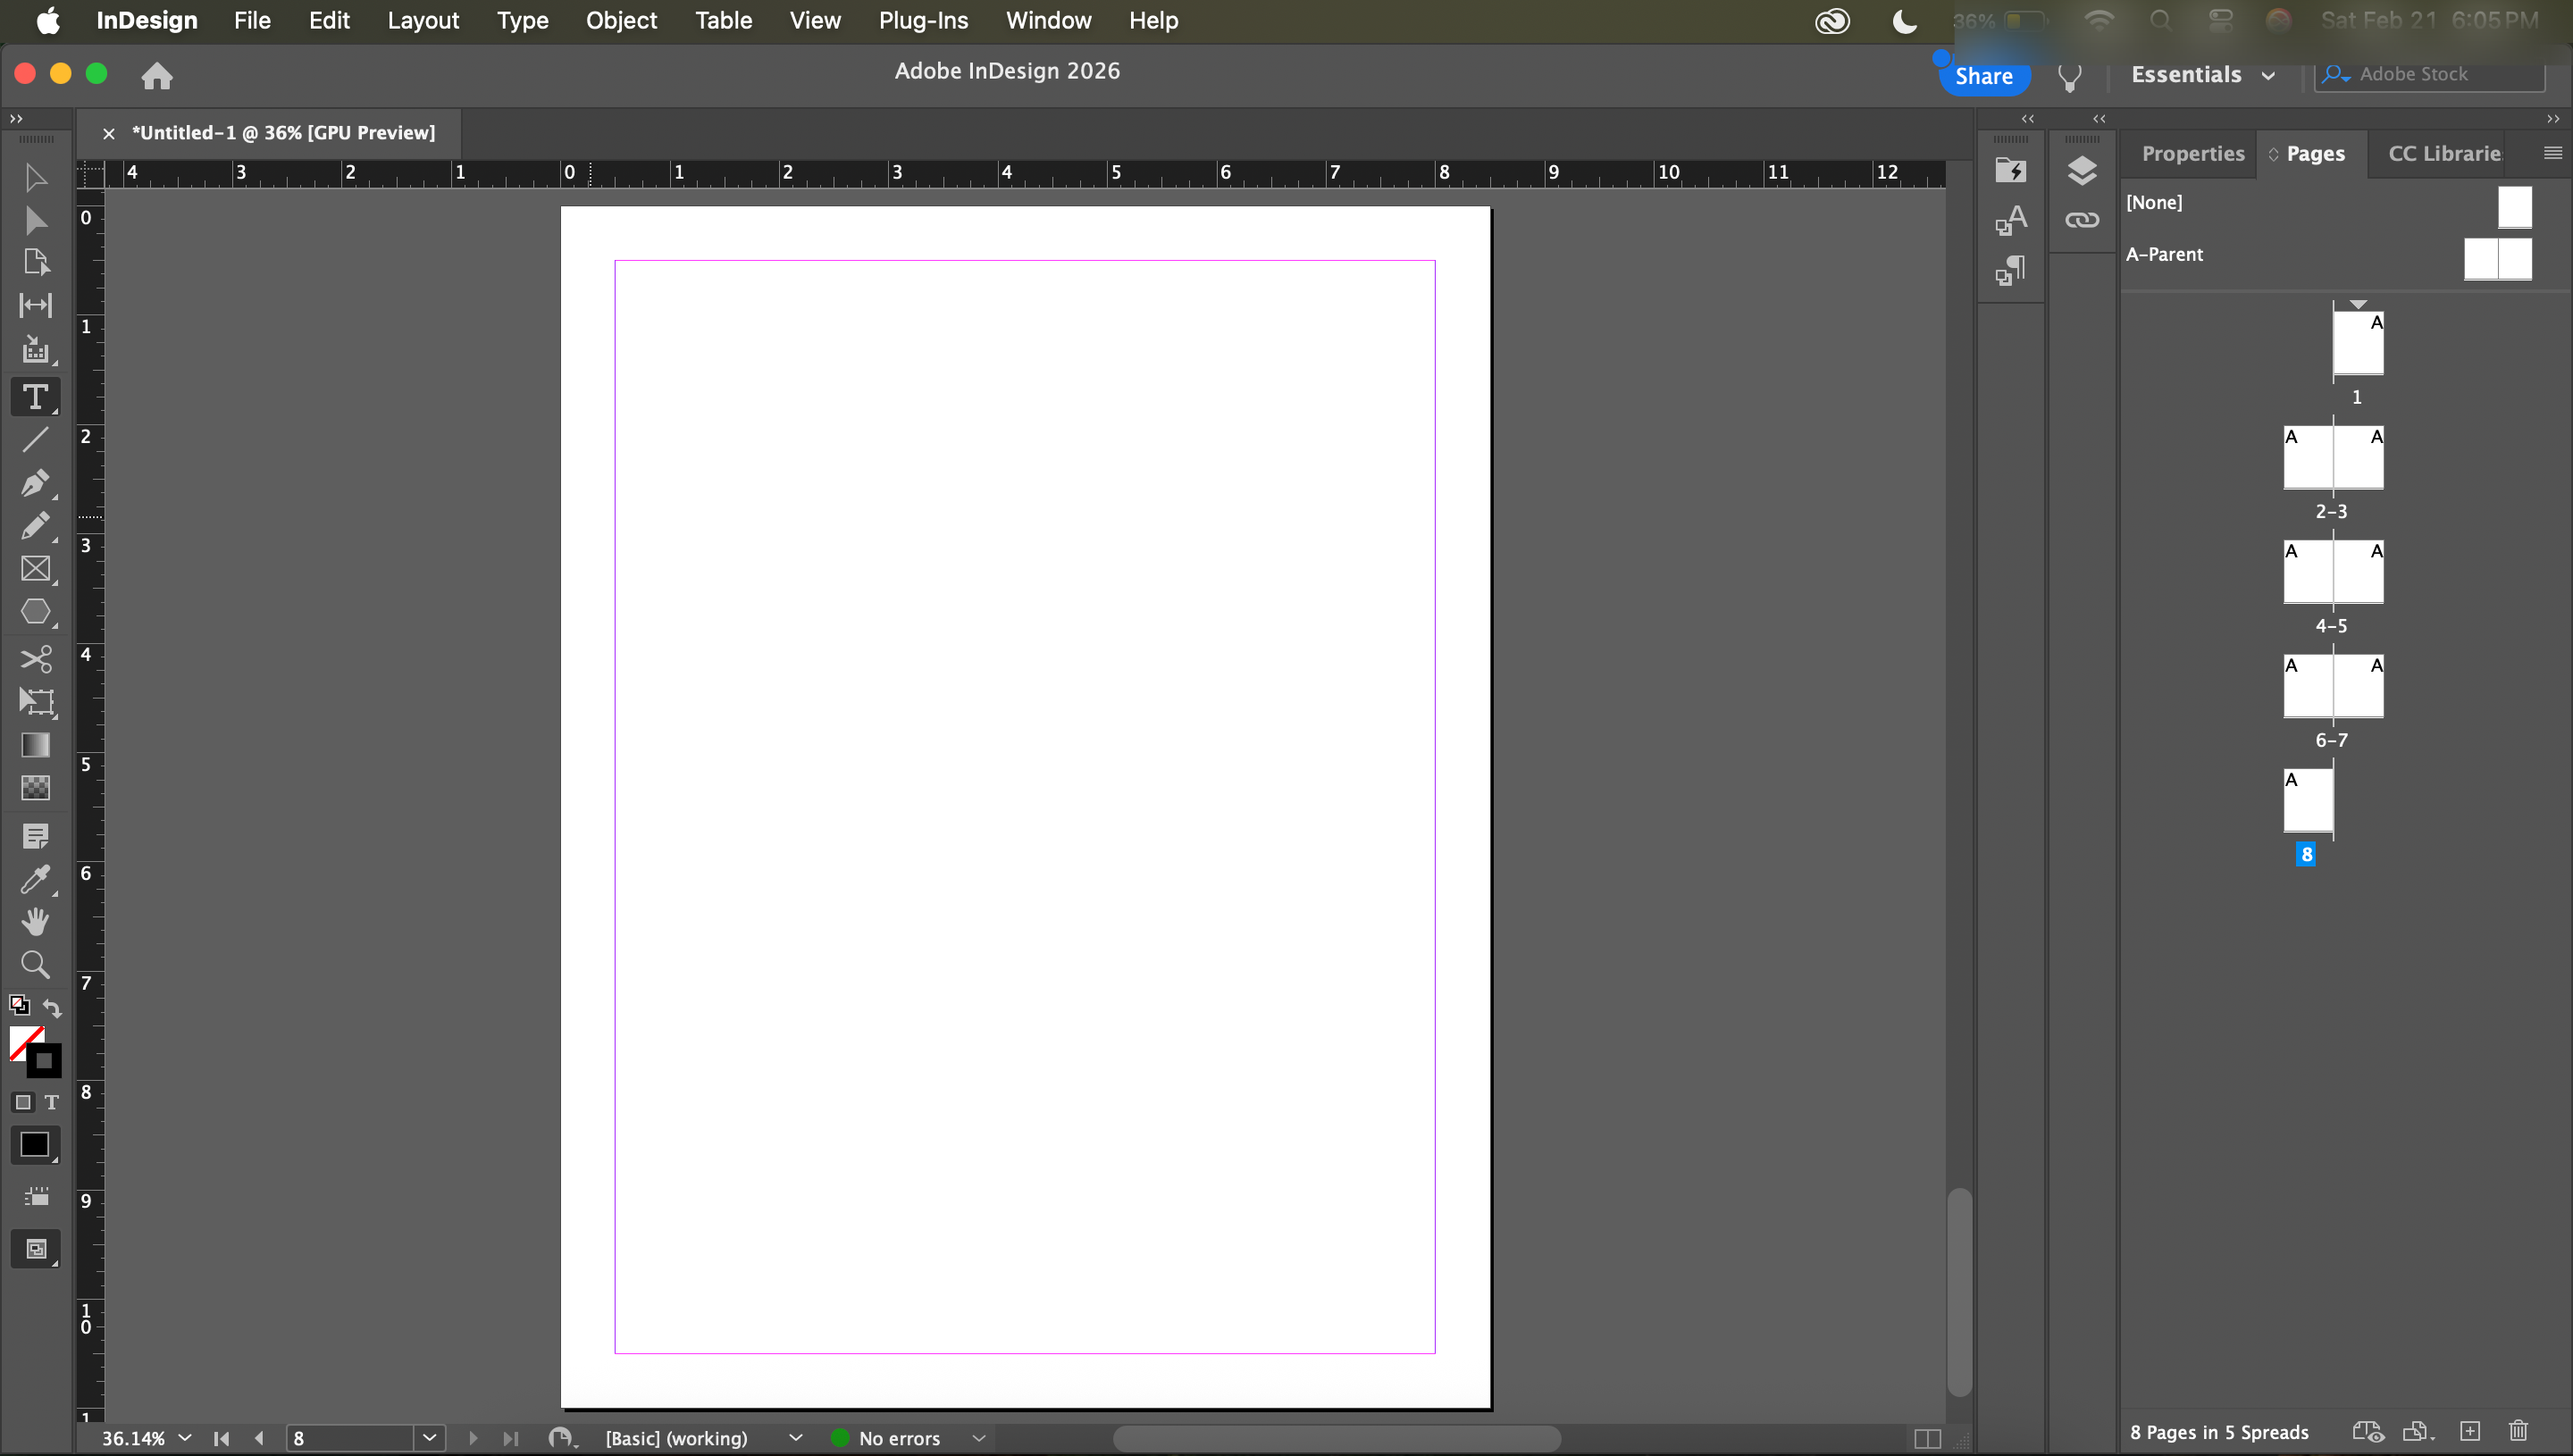Open the Links panel icon
This screenshot has height=1456, width=2573.
(x=2082, y=220)
